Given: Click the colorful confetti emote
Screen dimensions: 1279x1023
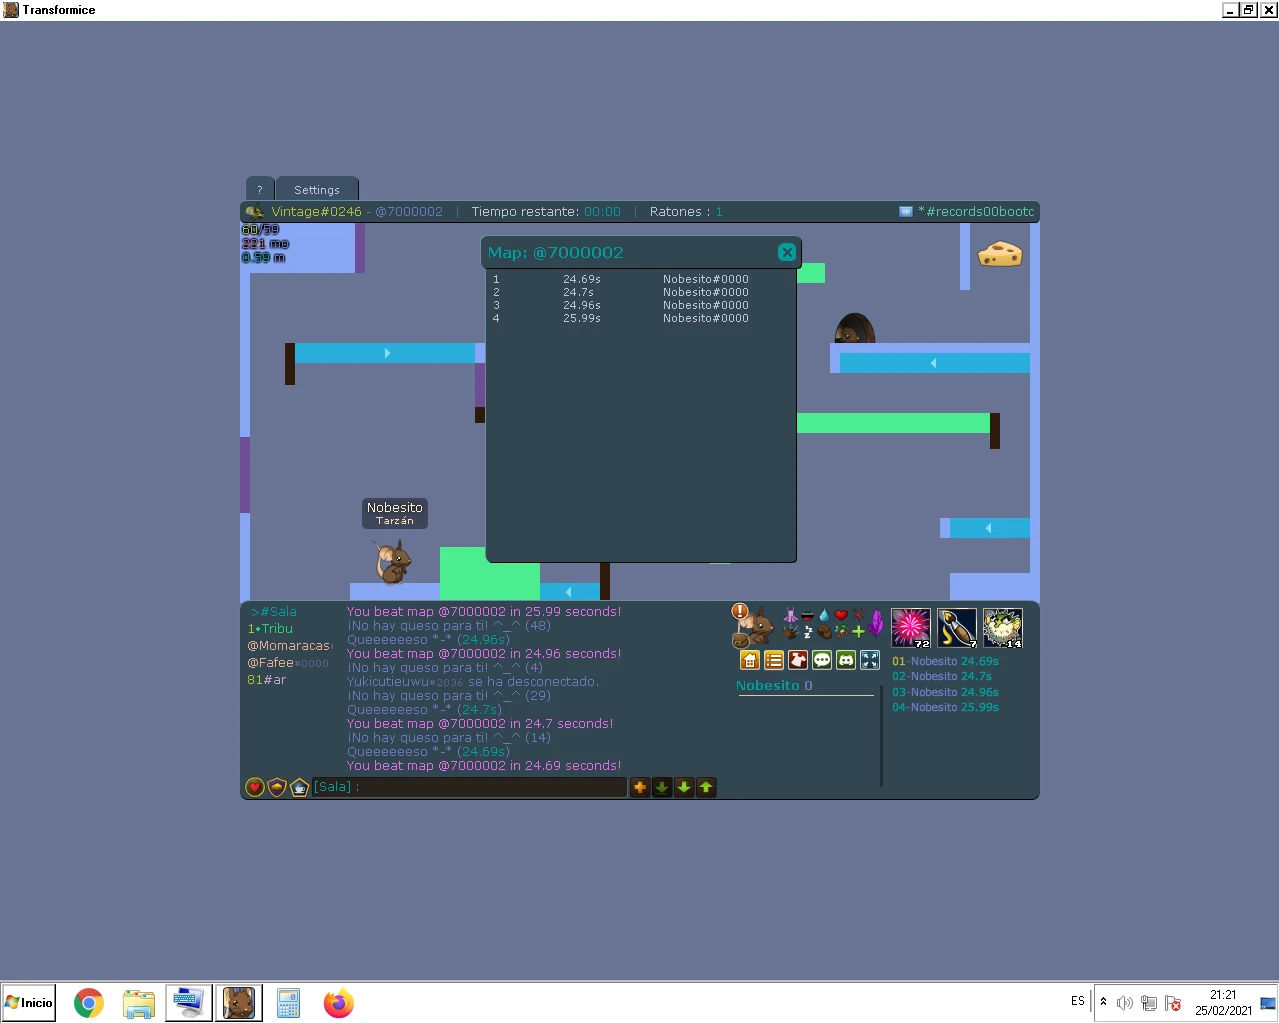Looking at the screenshot, I should point(841,631).
